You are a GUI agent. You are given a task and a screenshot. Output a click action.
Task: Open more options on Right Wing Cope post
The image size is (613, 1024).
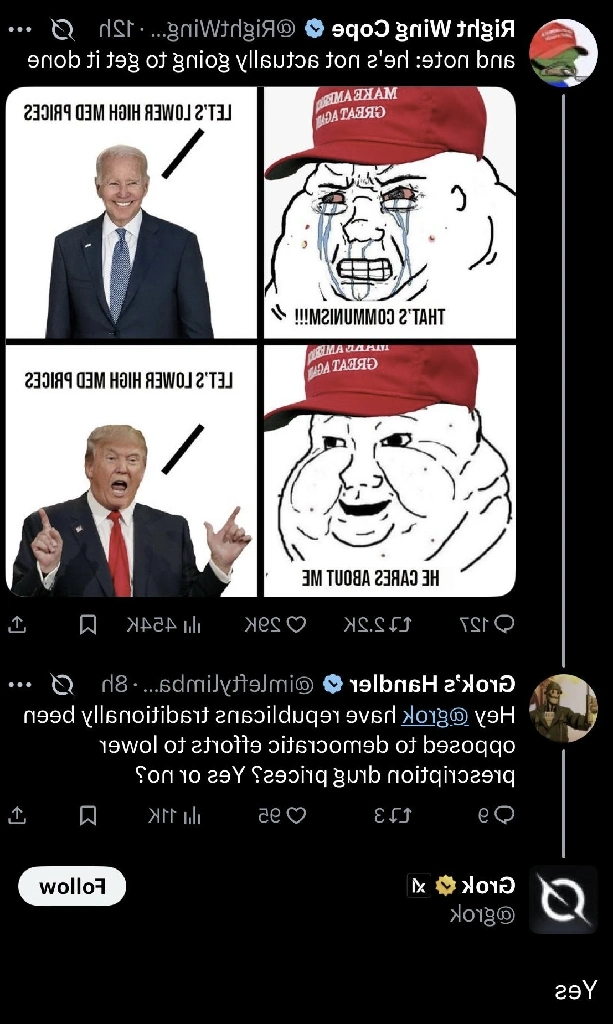tap(20, 29)
